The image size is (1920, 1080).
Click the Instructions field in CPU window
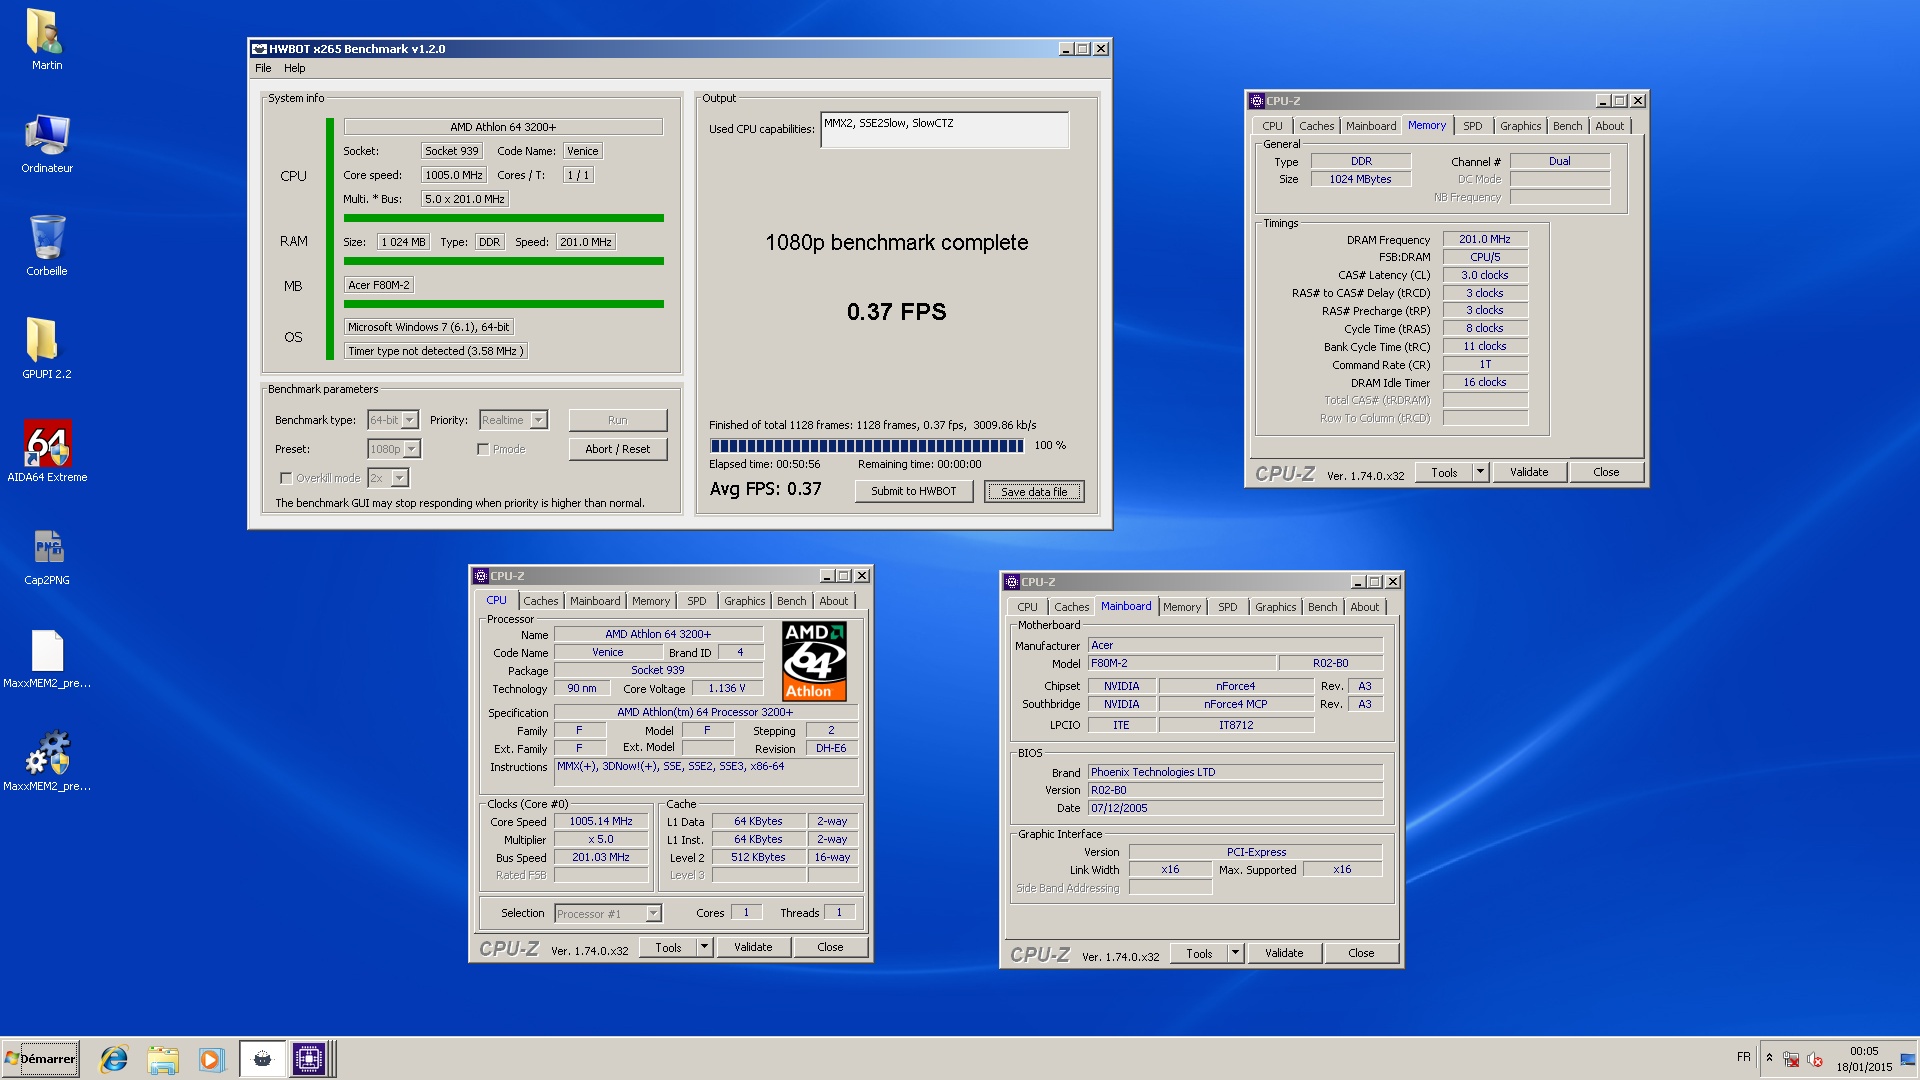pos(706,772)
